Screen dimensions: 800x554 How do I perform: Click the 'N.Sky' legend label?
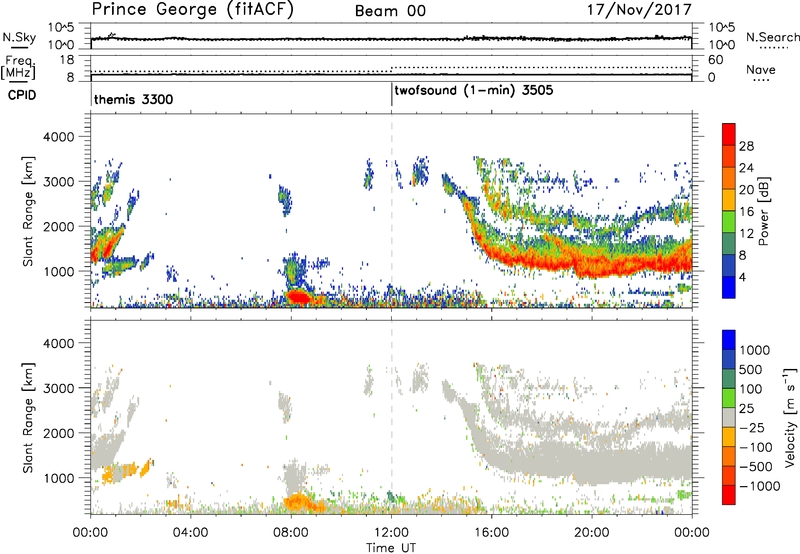[x=19, y=37]
